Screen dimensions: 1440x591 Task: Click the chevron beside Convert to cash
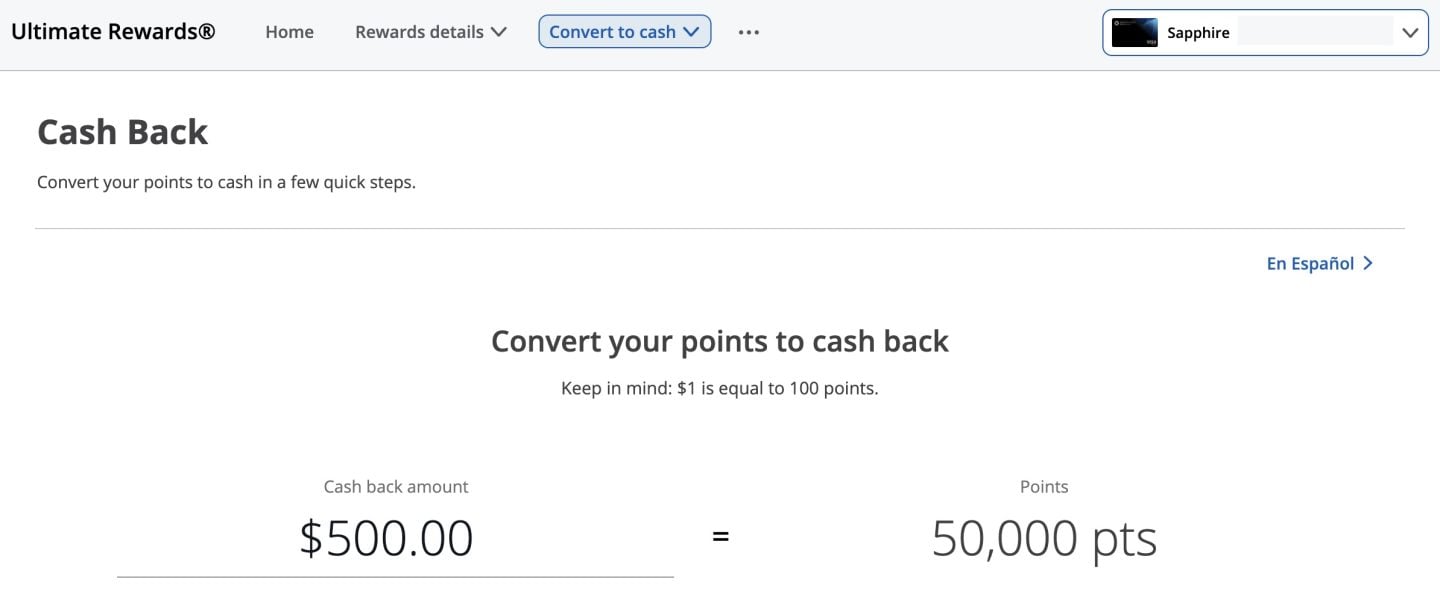click(x=691, y=32)
